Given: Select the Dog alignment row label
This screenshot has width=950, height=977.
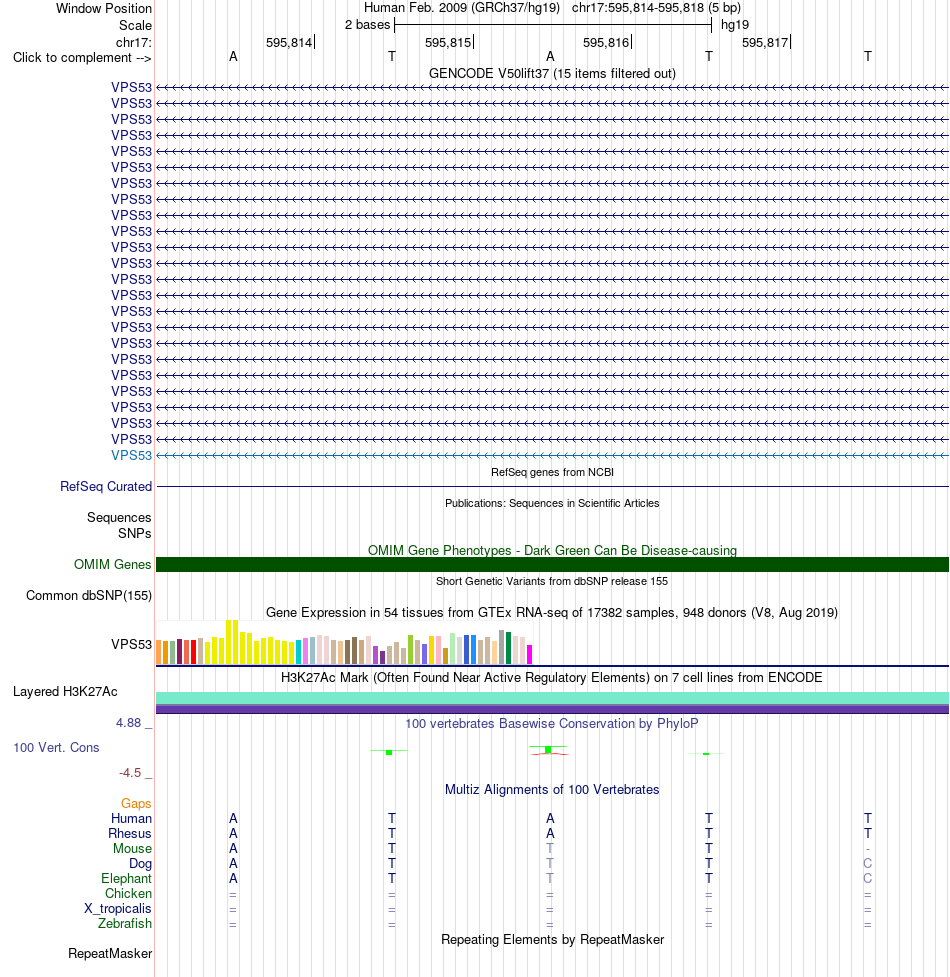Looking at the screenshot, I should (141, 864).
